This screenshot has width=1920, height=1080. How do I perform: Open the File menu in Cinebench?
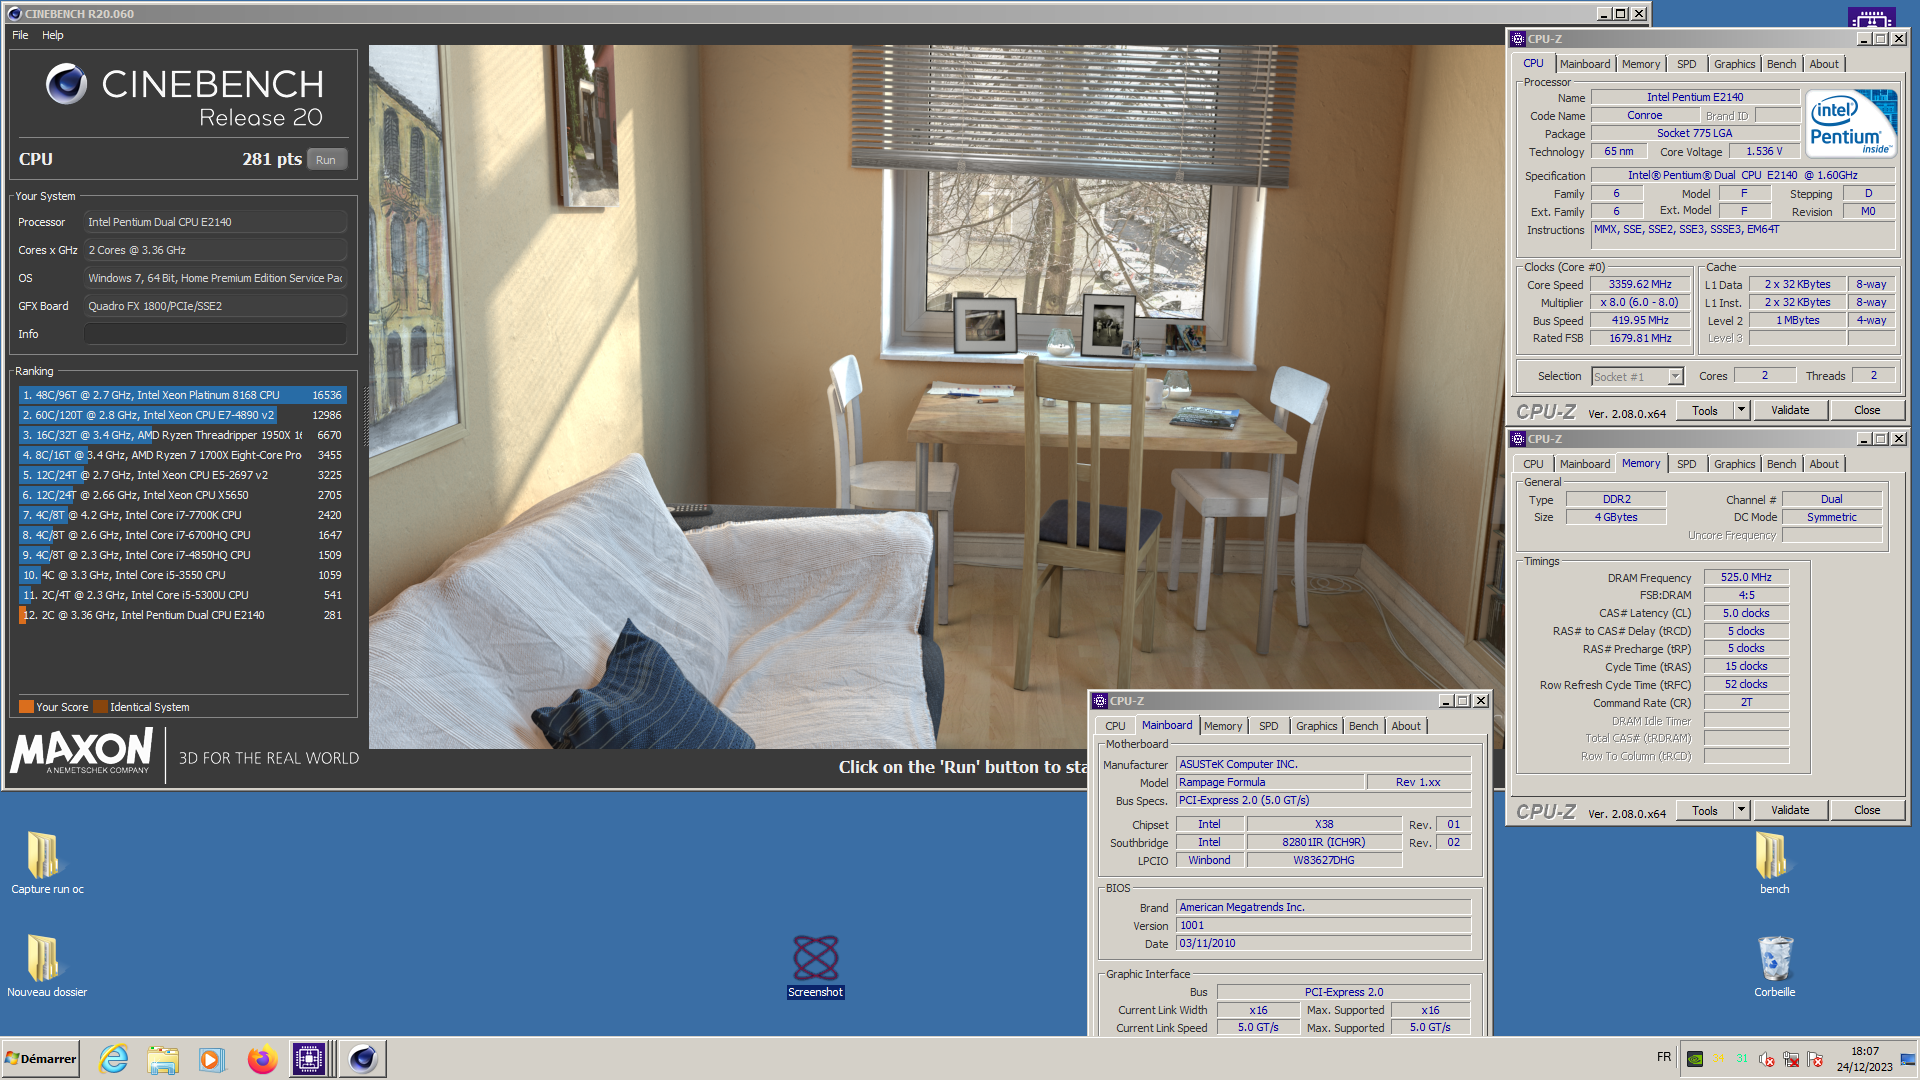[x=20, y=35]
